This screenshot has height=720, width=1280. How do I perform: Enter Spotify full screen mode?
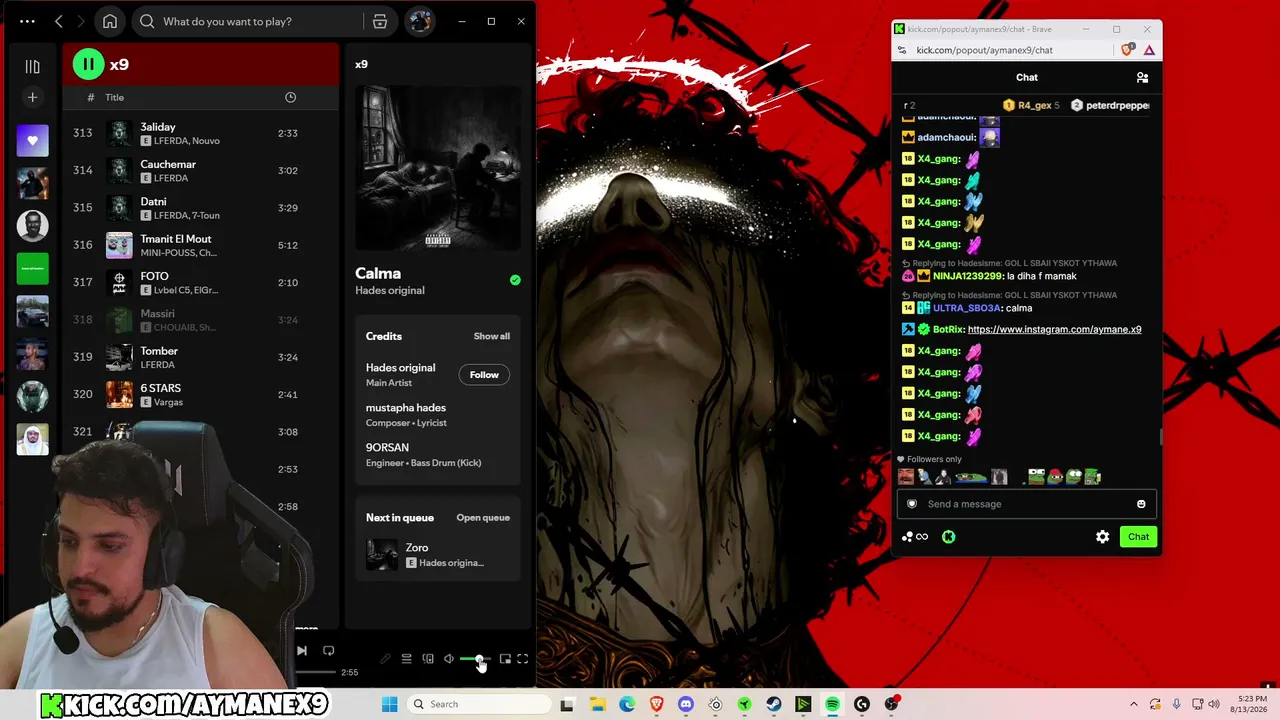pyautogui.click(x=522, y=659)
